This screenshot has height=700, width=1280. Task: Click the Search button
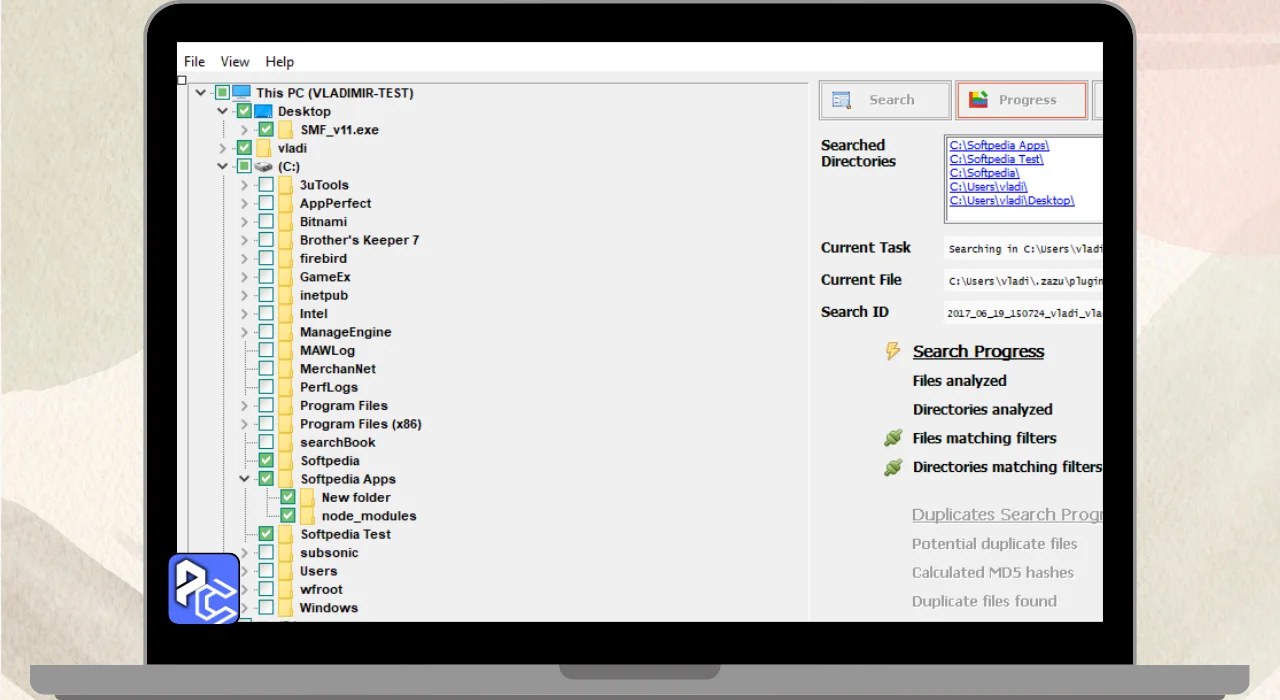(x=885, y=100)
